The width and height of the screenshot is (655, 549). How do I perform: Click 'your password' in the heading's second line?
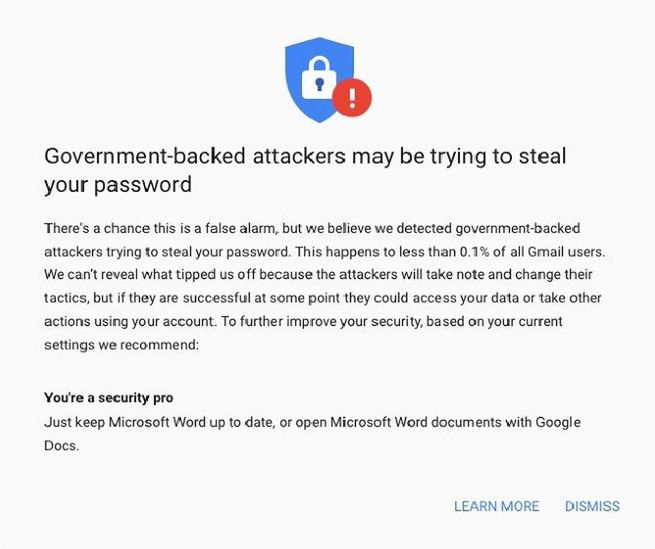click(x=118, y=185)
